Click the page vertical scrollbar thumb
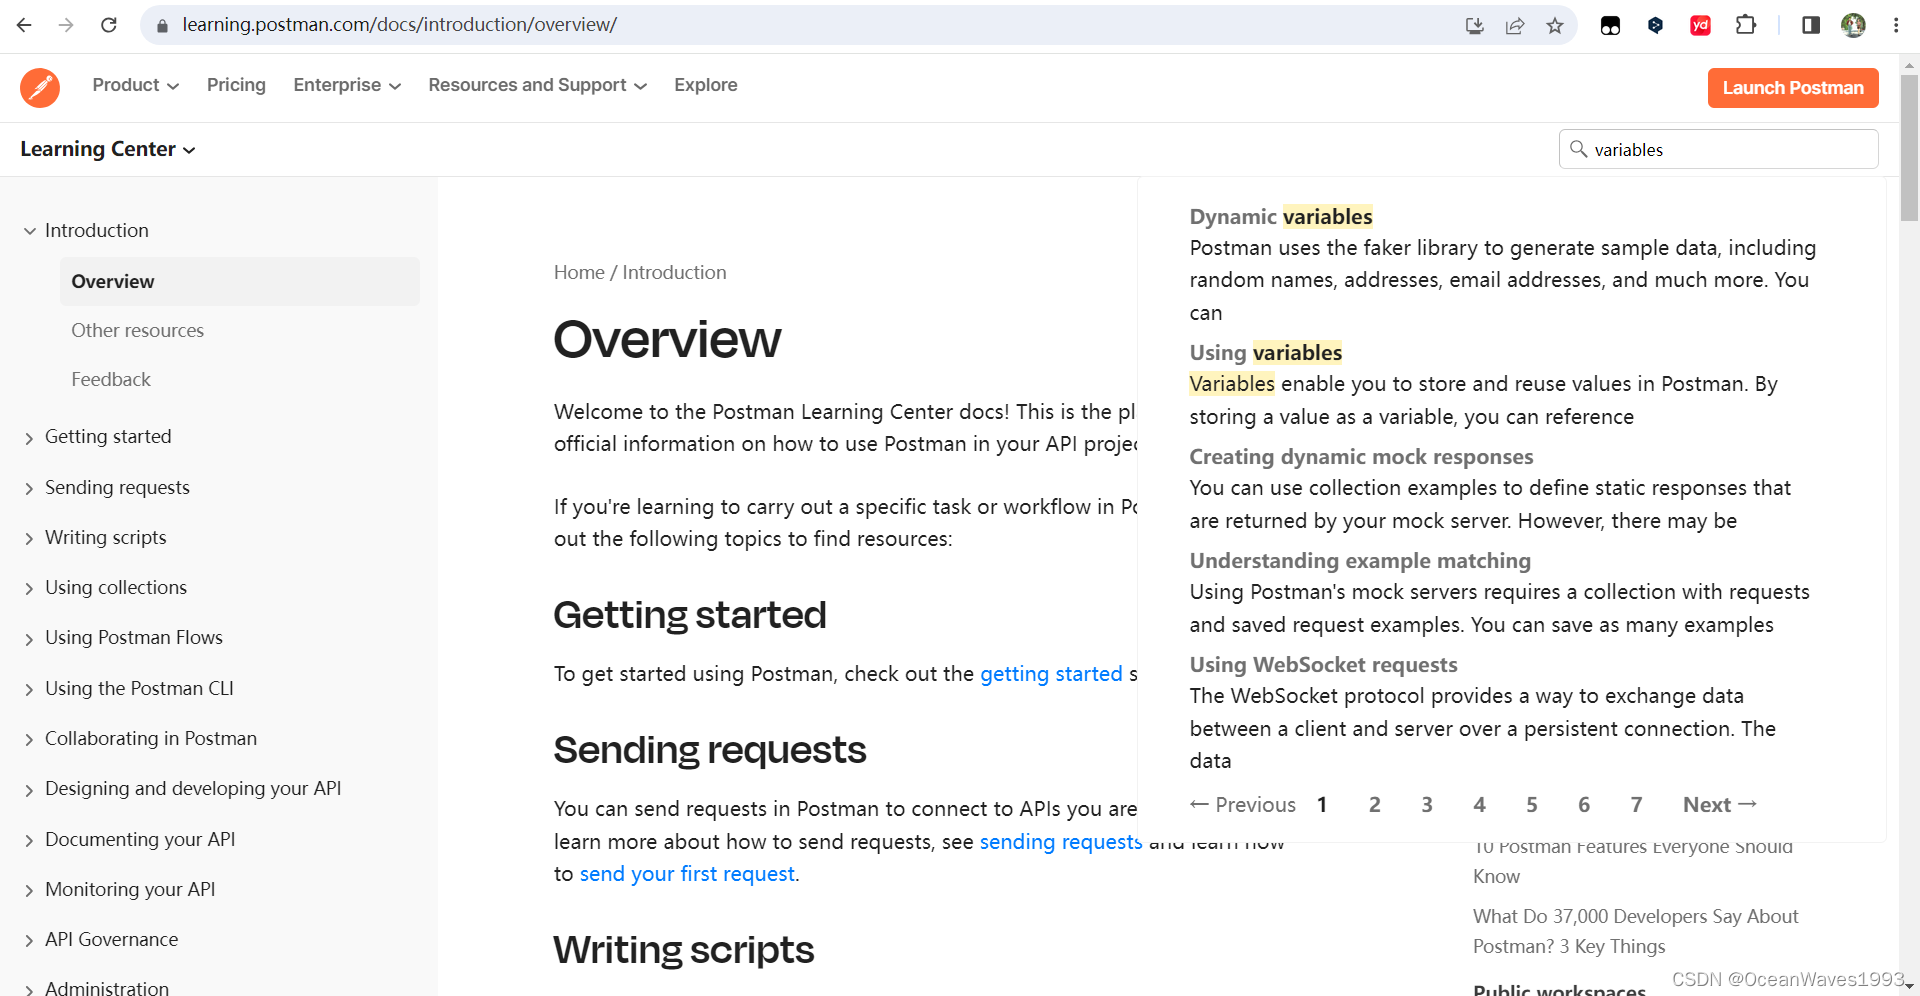The image size is (1920, 996). (x=1909, y=147)
